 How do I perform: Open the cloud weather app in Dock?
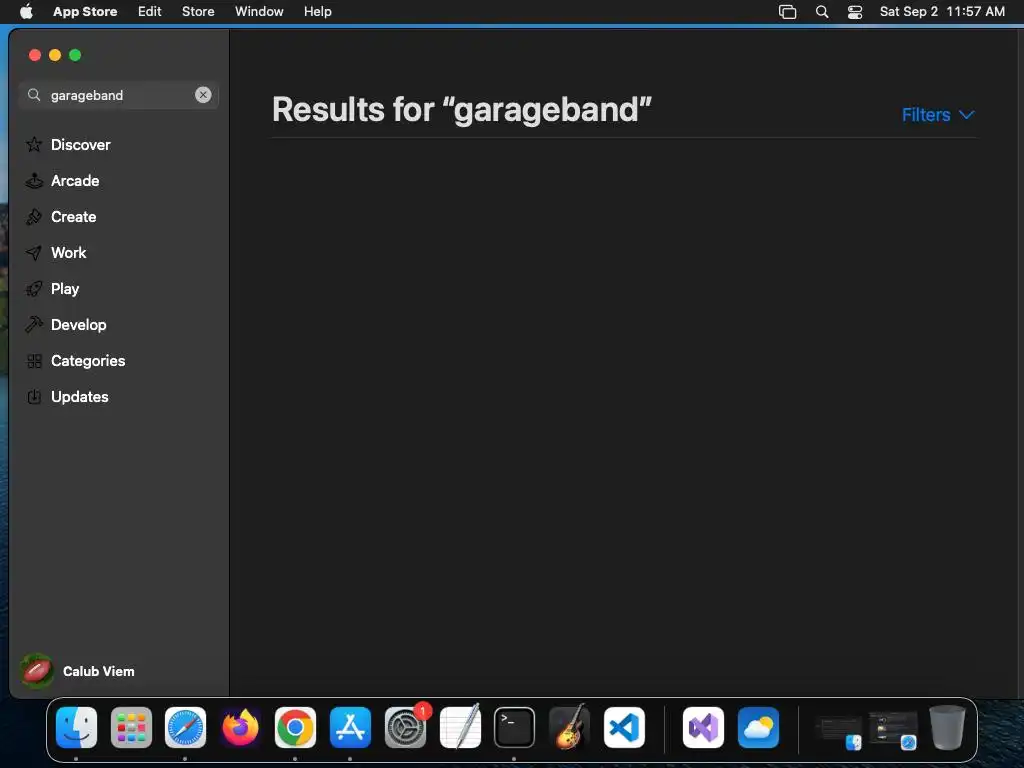click(x=758, y=727)
